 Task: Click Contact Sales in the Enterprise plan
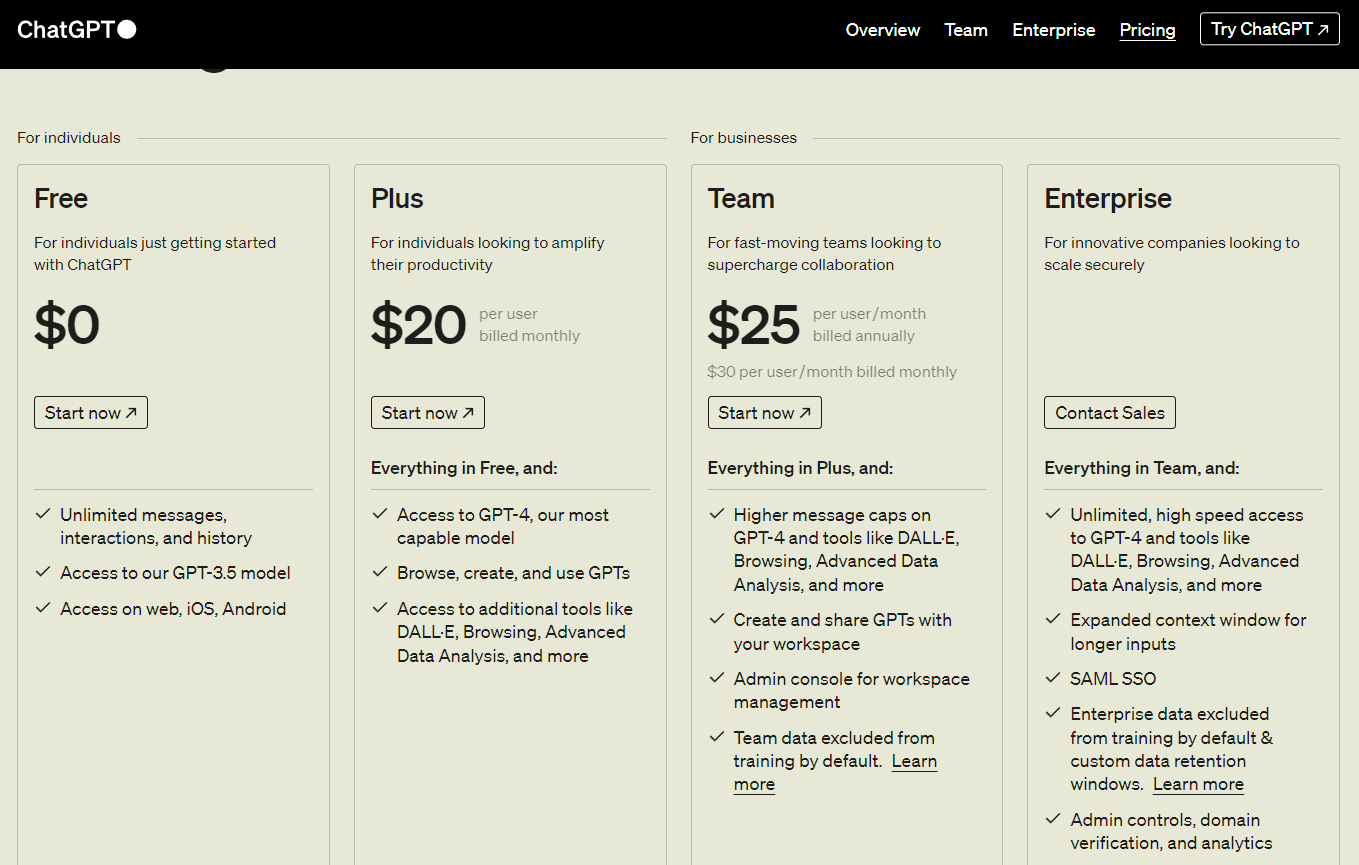[1110, 413]
